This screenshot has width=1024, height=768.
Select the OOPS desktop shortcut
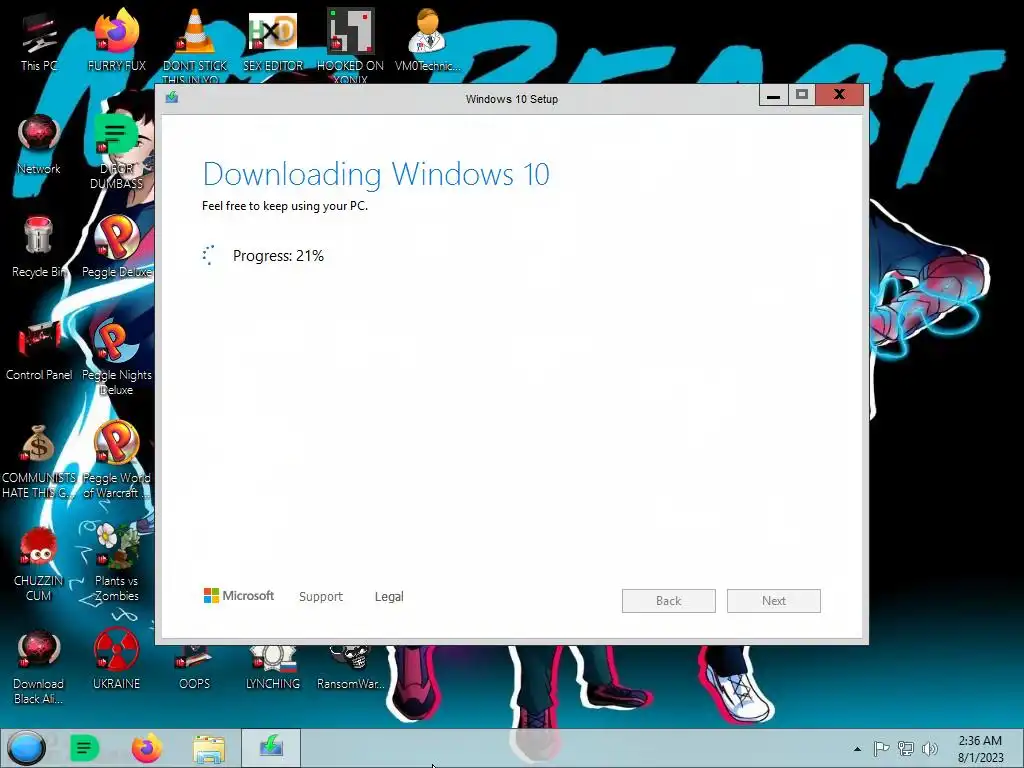(195, 669)
